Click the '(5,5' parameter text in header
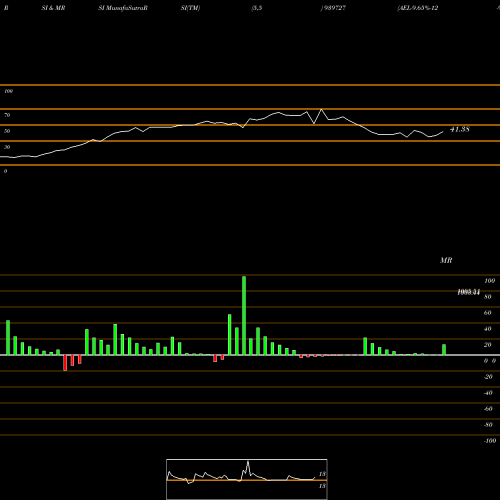Image resolution: width=500 pixels, height=500 pixels. point(257,8)
